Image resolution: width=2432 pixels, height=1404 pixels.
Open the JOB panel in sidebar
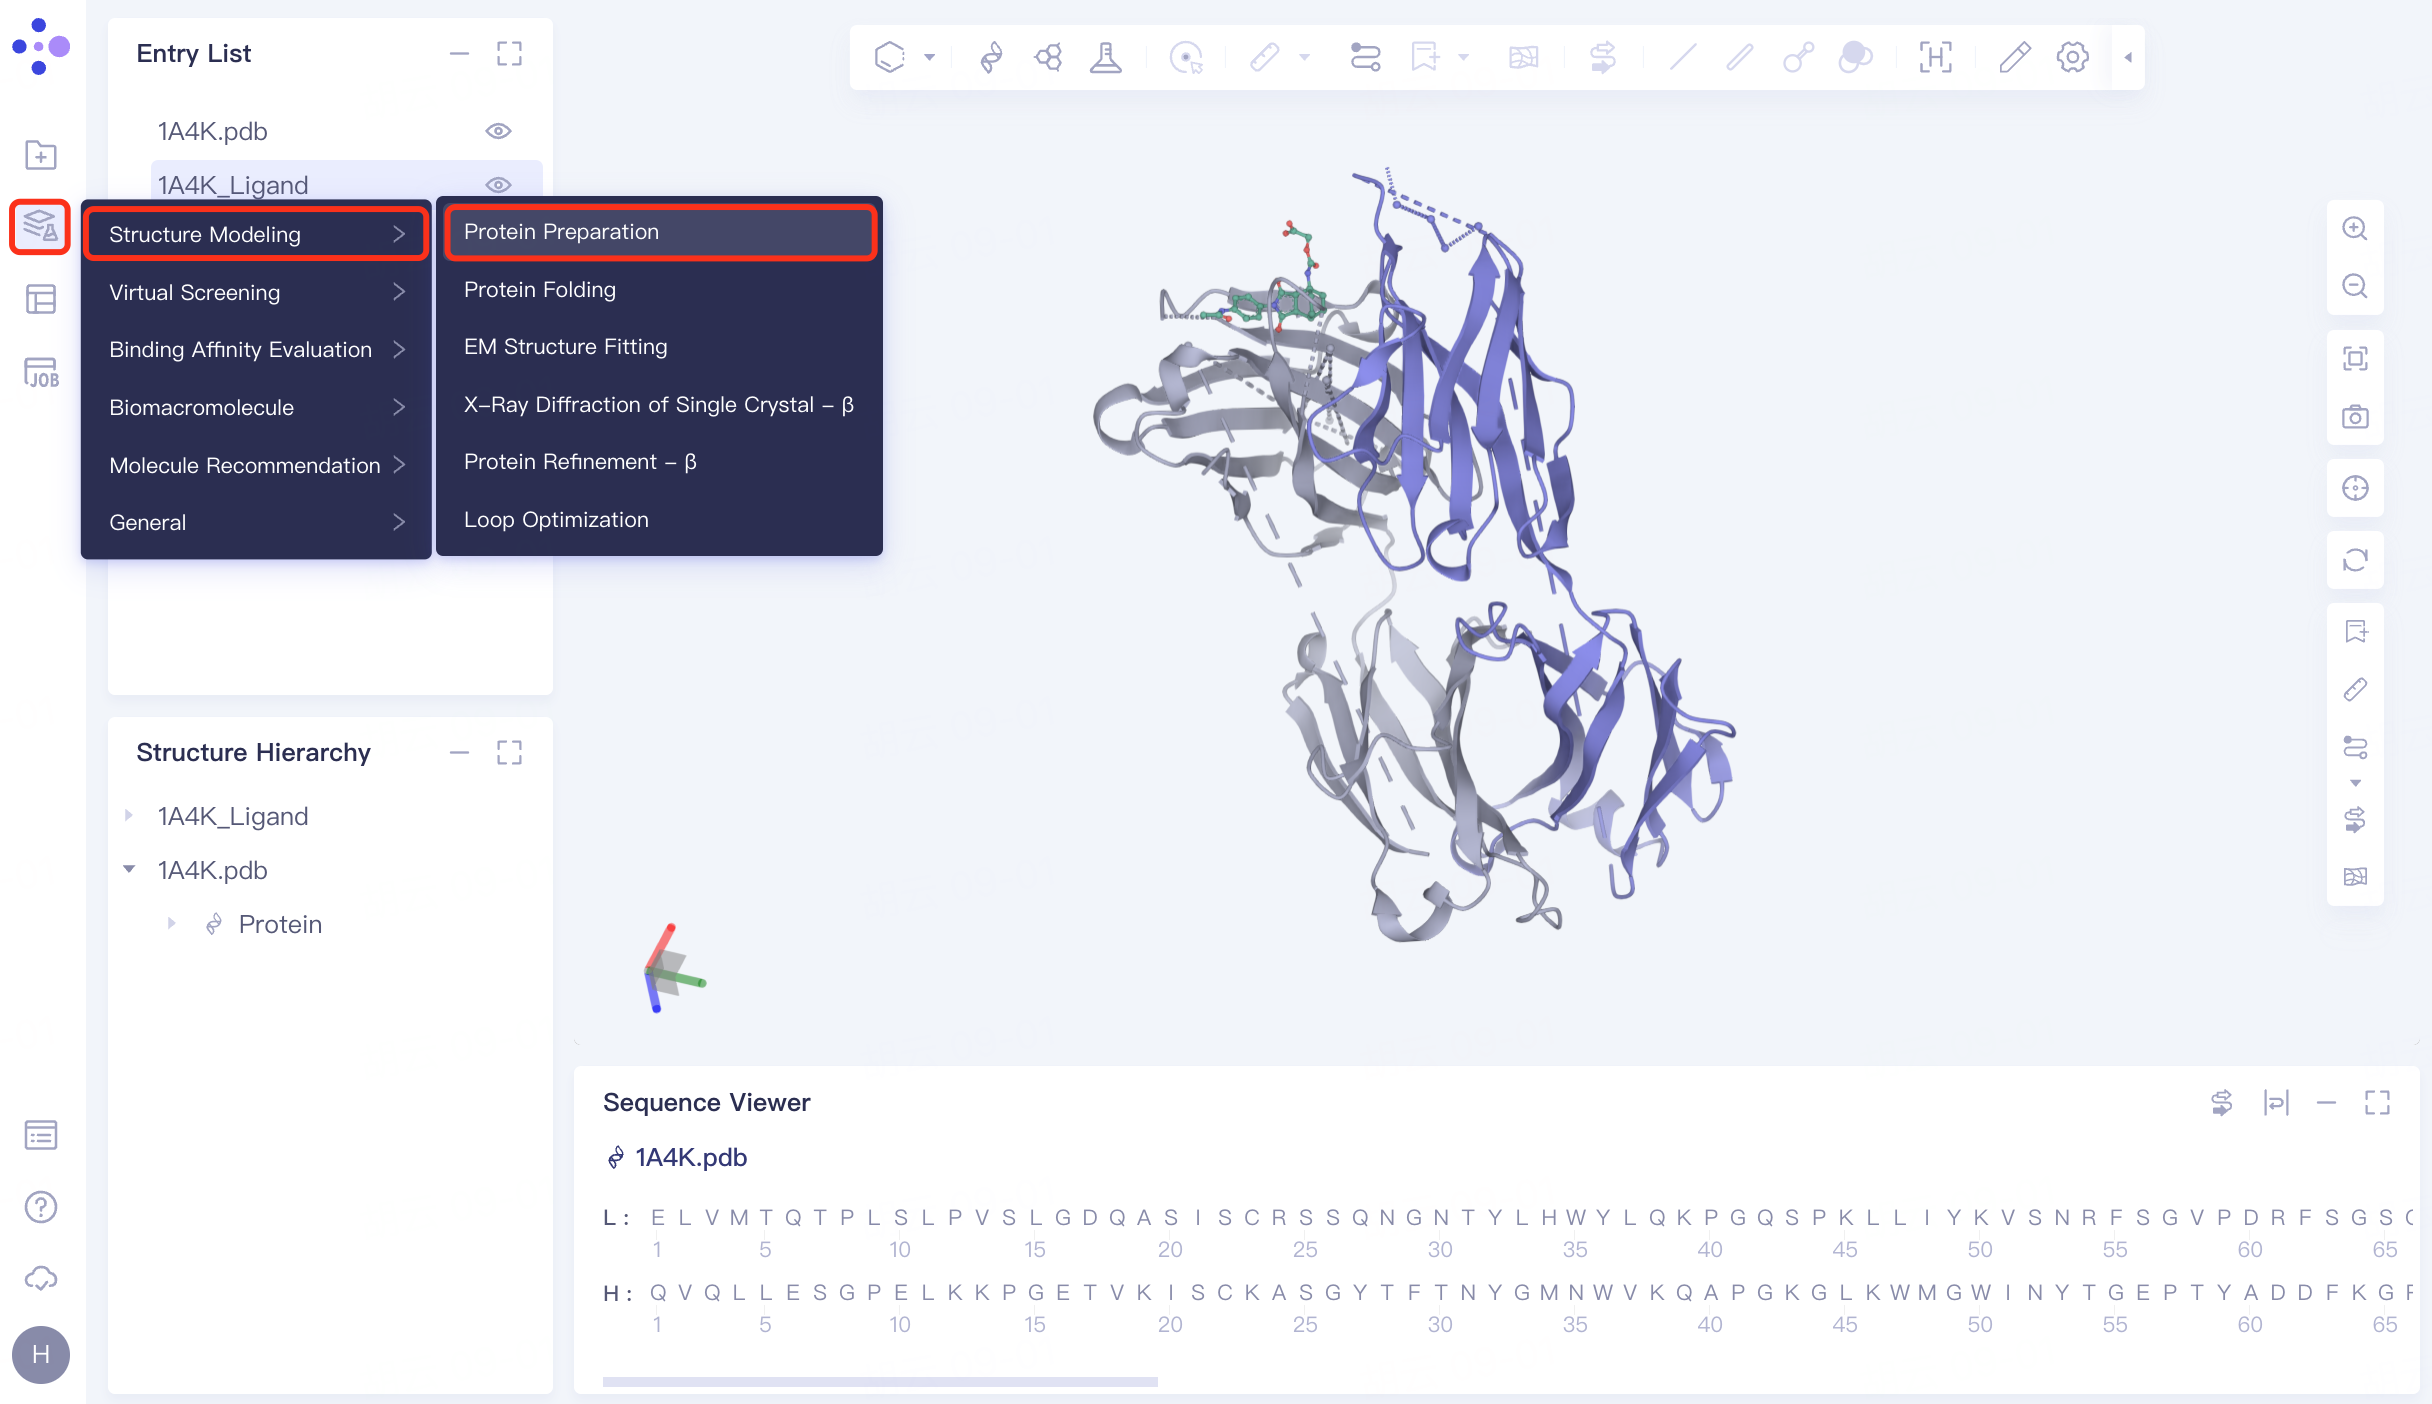point(41,373)
